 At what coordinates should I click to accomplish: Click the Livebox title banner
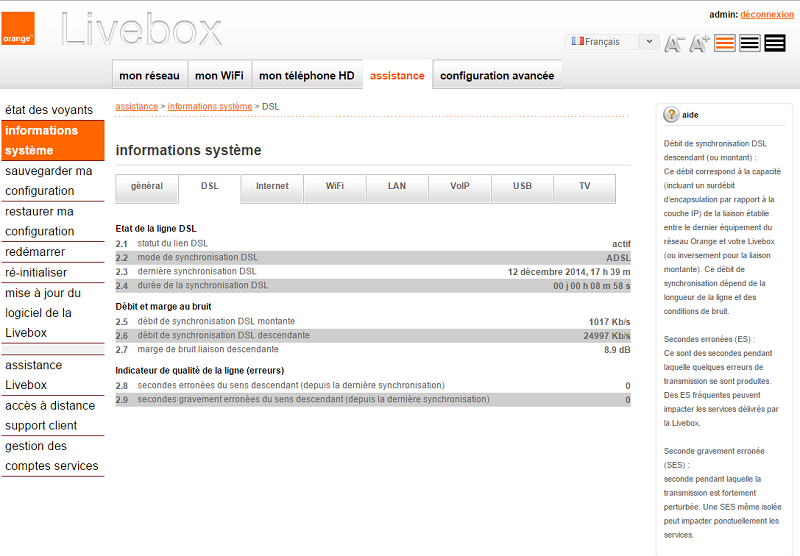coord(141,30)
